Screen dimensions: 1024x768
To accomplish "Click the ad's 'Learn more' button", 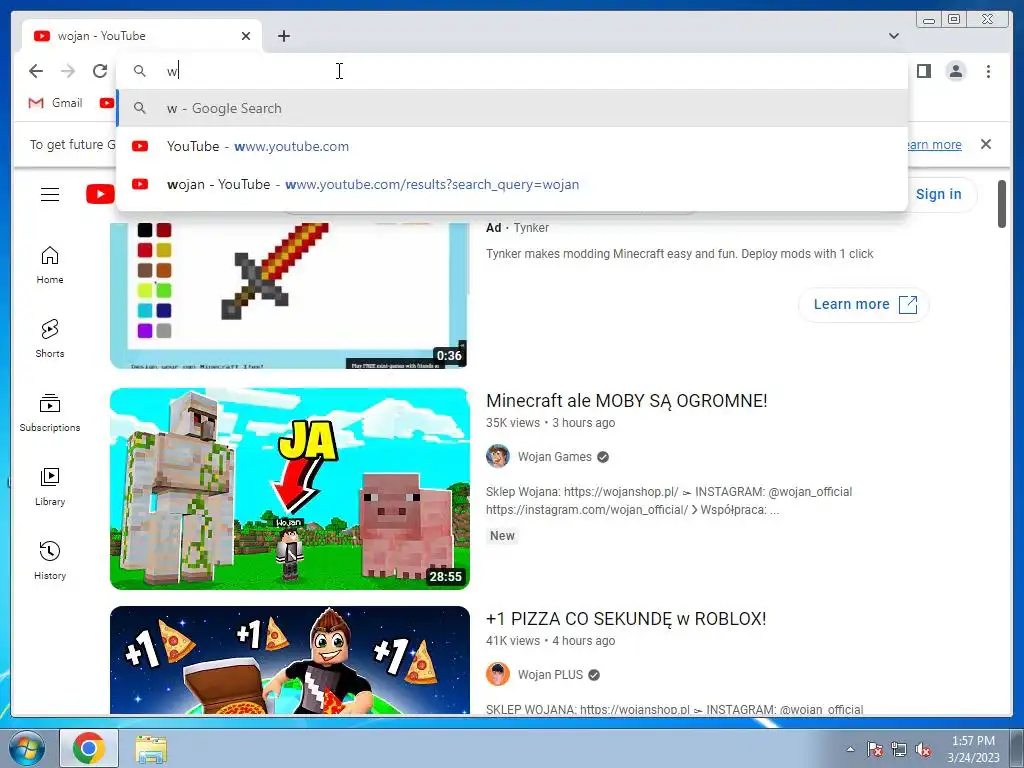I will (x=863, y=304).
